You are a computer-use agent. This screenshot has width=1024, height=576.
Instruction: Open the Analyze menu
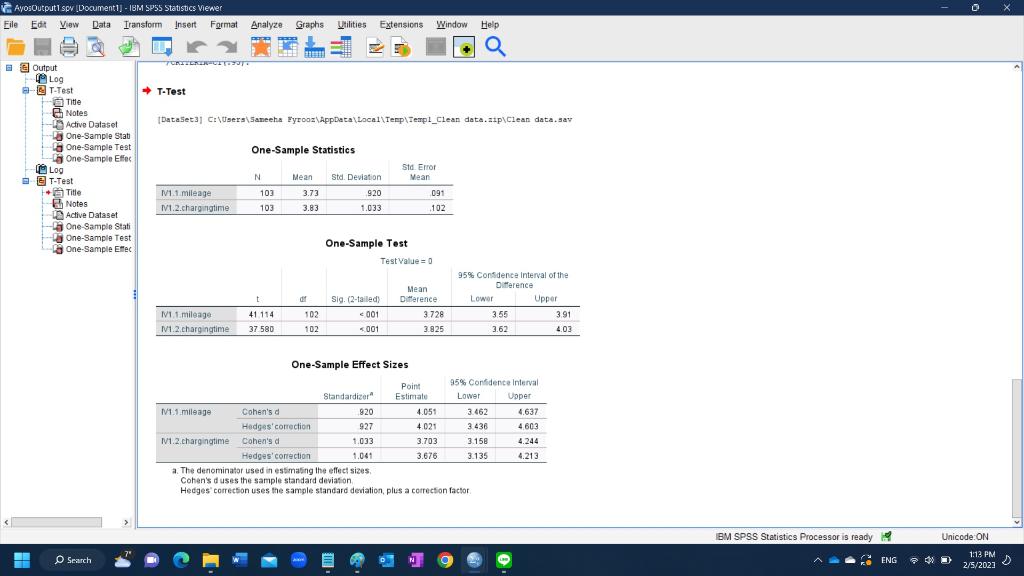click(266, 24)
